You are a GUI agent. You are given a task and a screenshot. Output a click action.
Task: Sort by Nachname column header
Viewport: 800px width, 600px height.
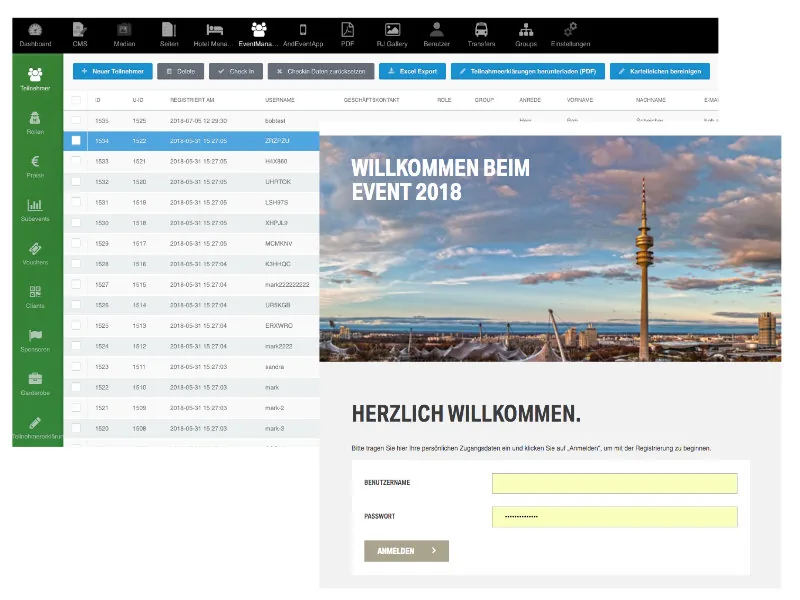[651, 100]
